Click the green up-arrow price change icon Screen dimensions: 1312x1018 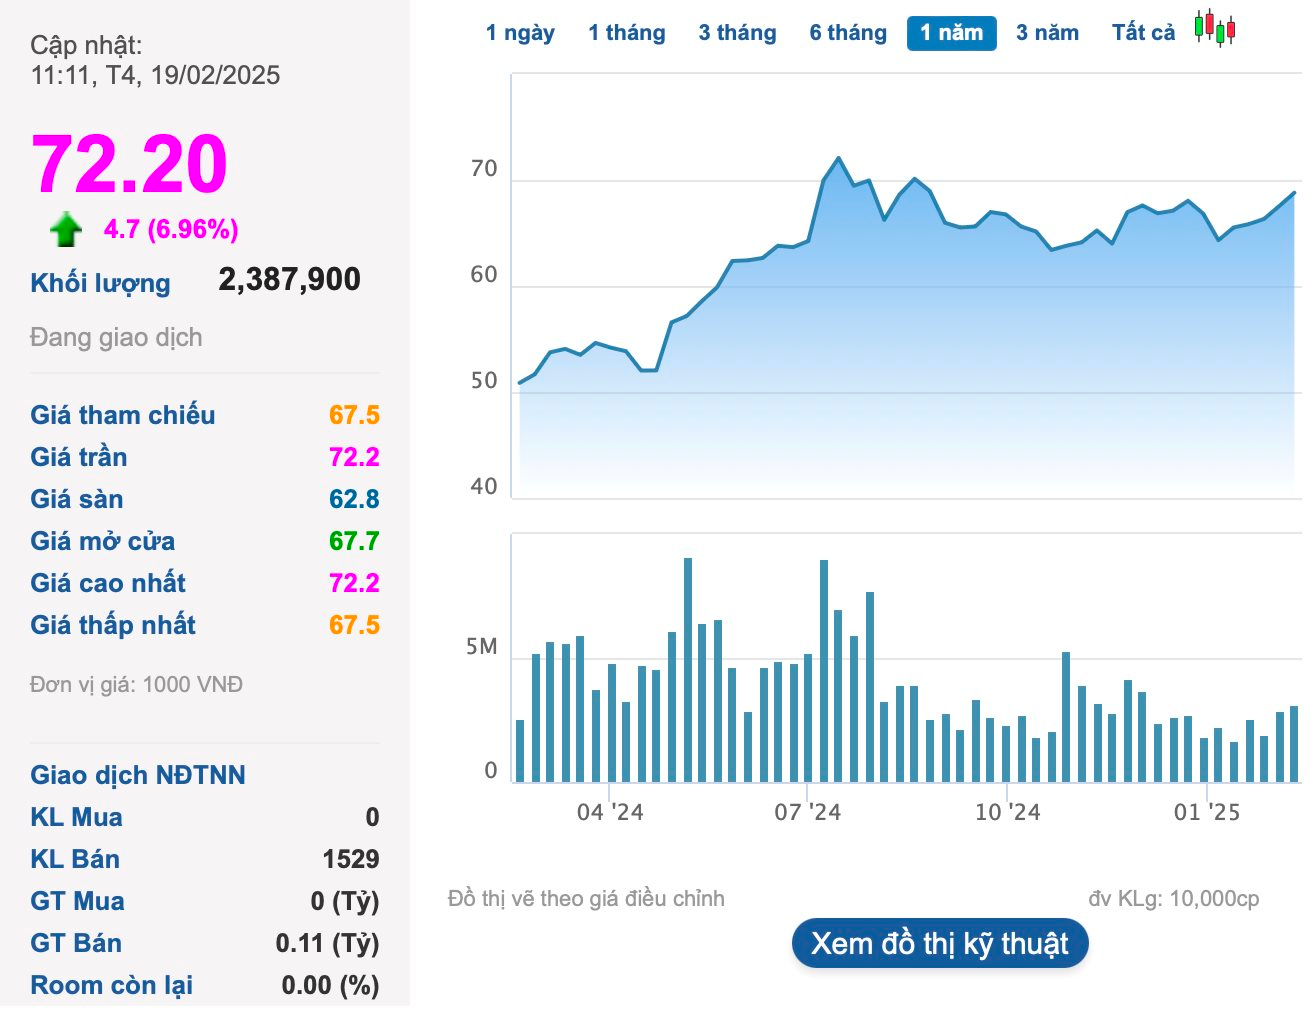click(x=66, y=230)
